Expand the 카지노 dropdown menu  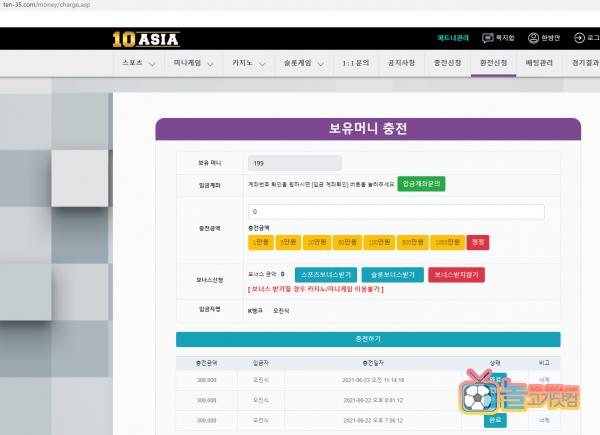[x=248, y=63]
